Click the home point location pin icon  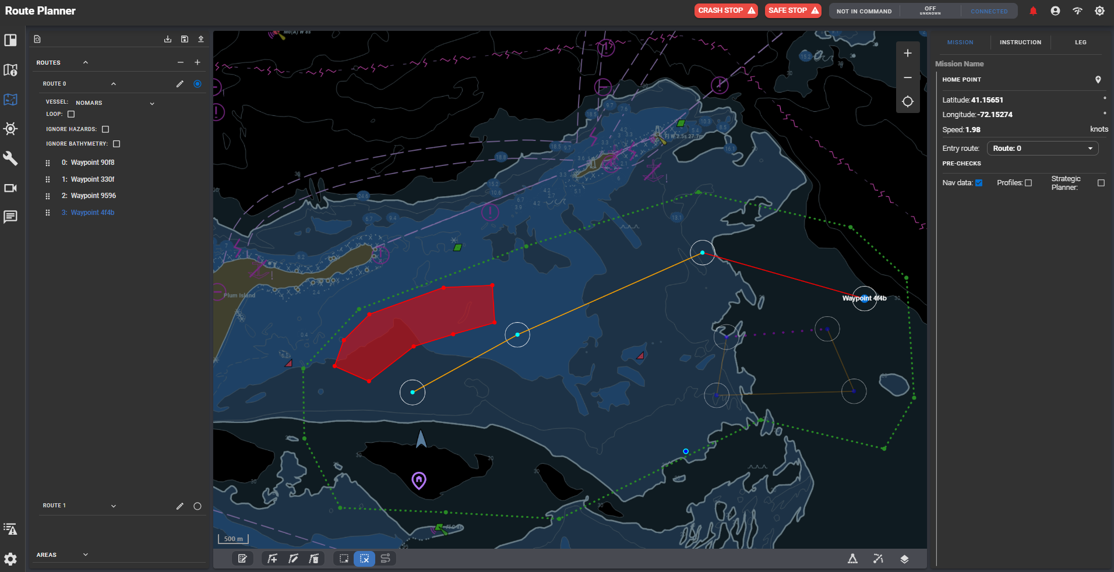pos(1097,80)
